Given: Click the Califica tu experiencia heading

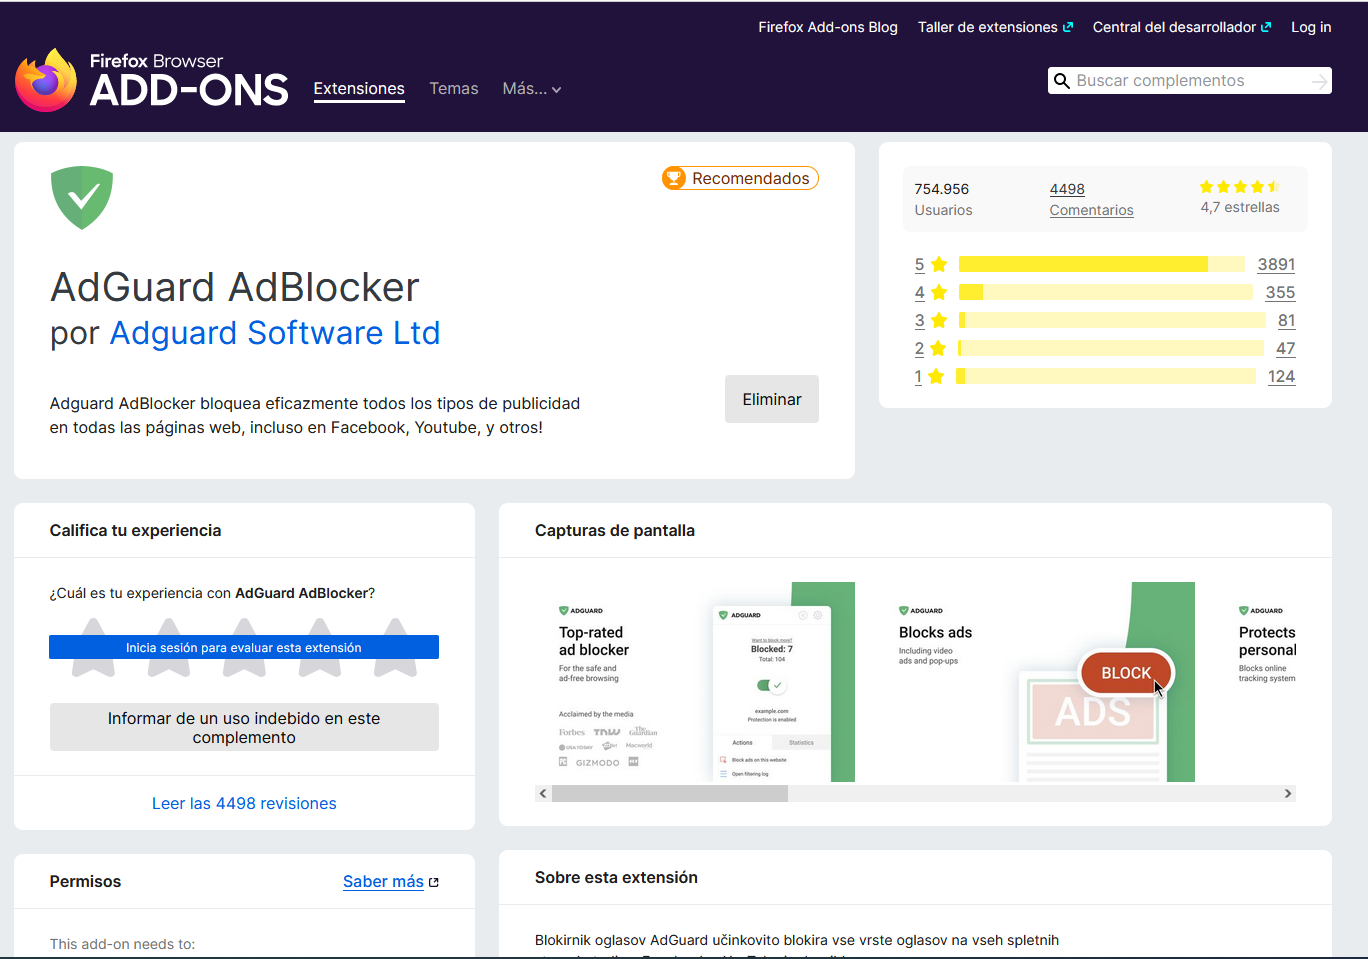Looking at the screenshot, I should tap(136, 531).
